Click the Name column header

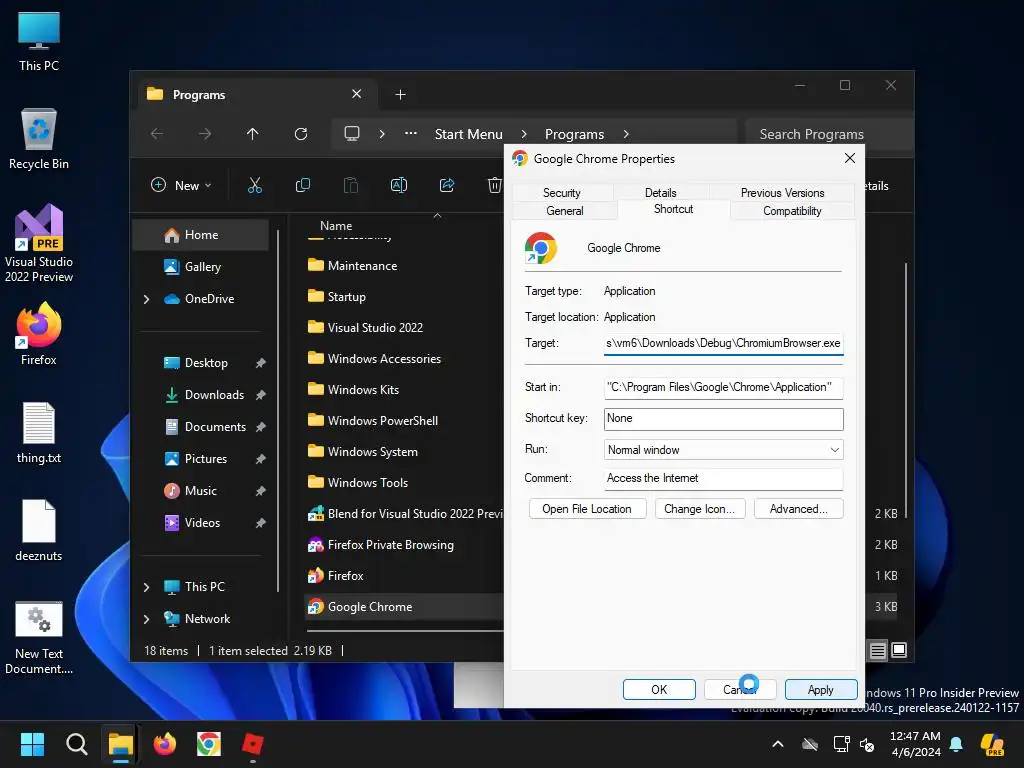coord(336,226)
